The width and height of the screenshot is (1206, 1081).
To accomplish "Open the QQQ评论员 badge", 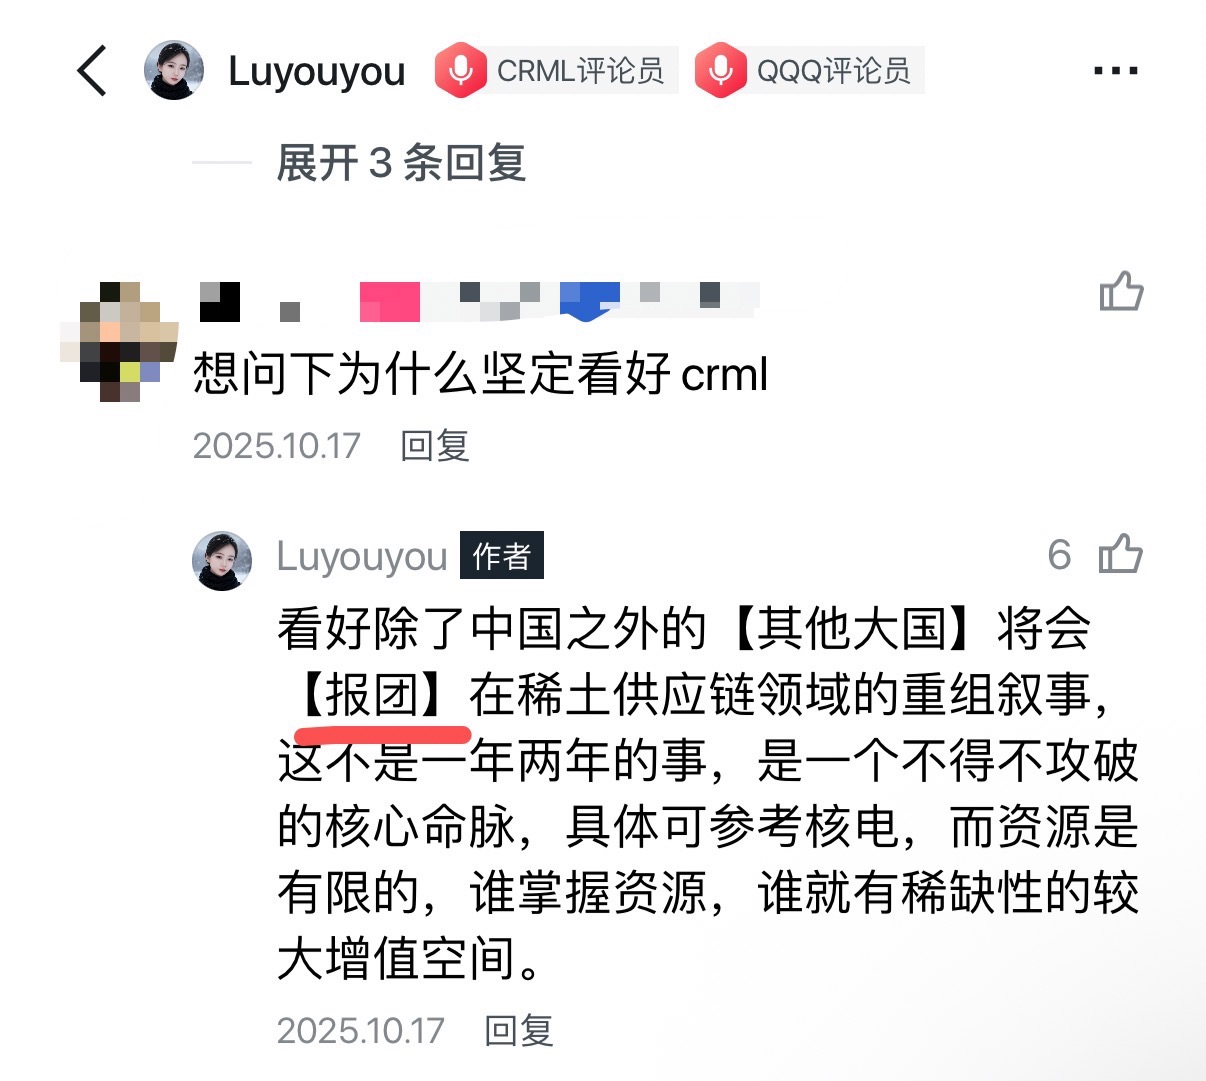I will coord(809,71).
